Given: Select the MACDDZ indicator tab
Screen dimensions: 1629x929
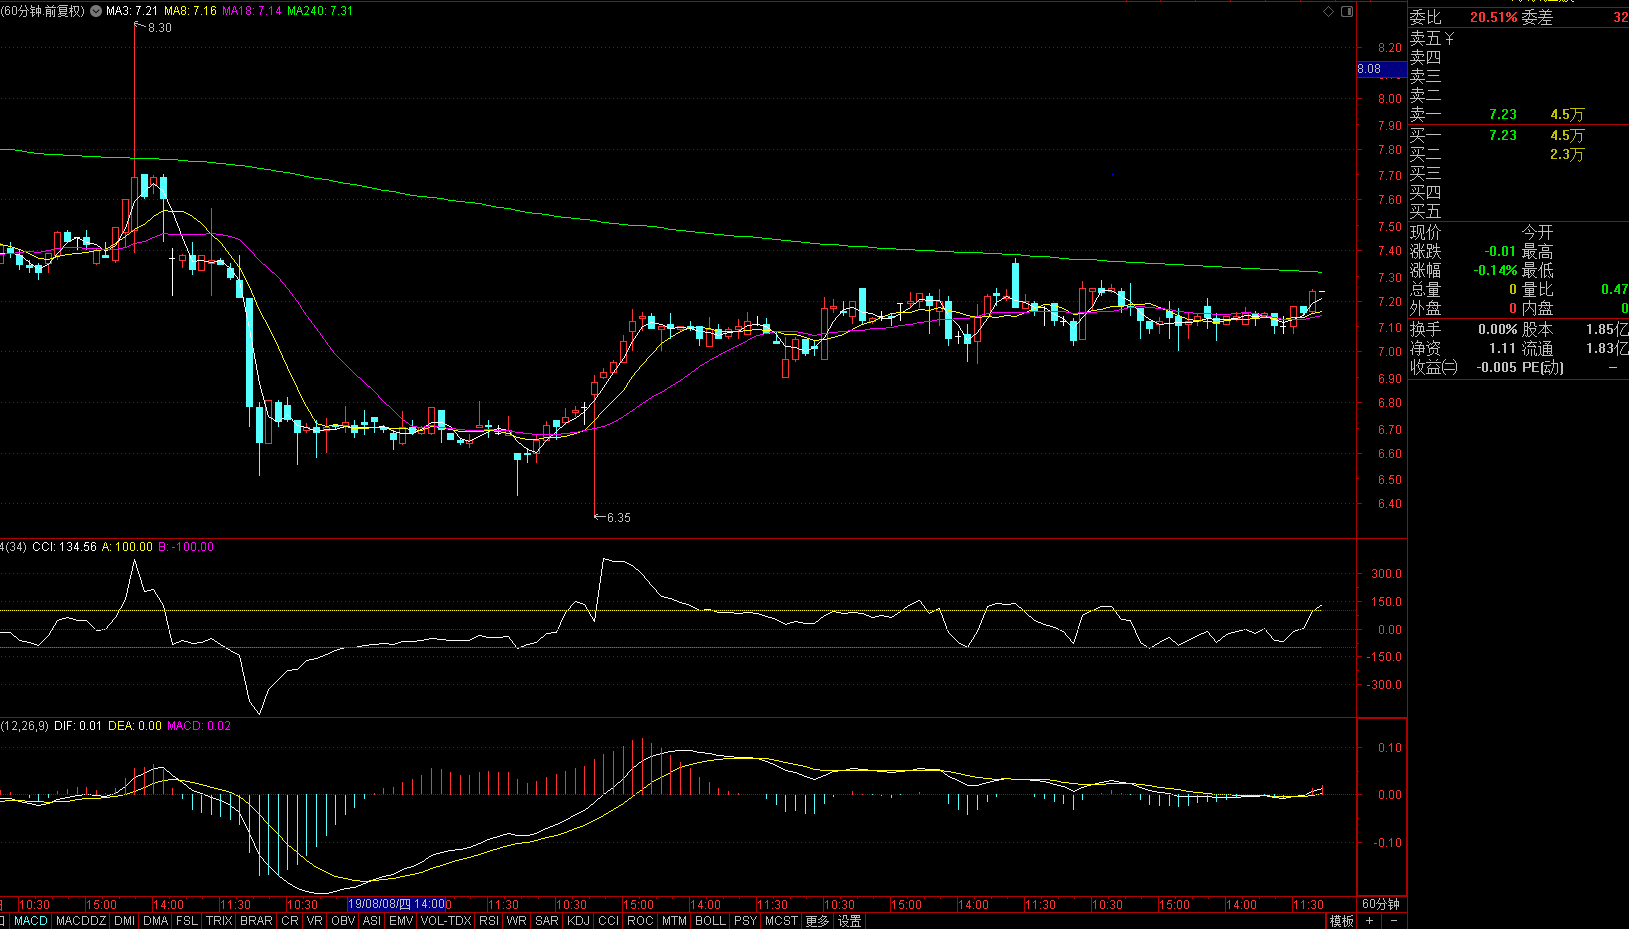Looking at the screenshot, I should pos(81,921).
